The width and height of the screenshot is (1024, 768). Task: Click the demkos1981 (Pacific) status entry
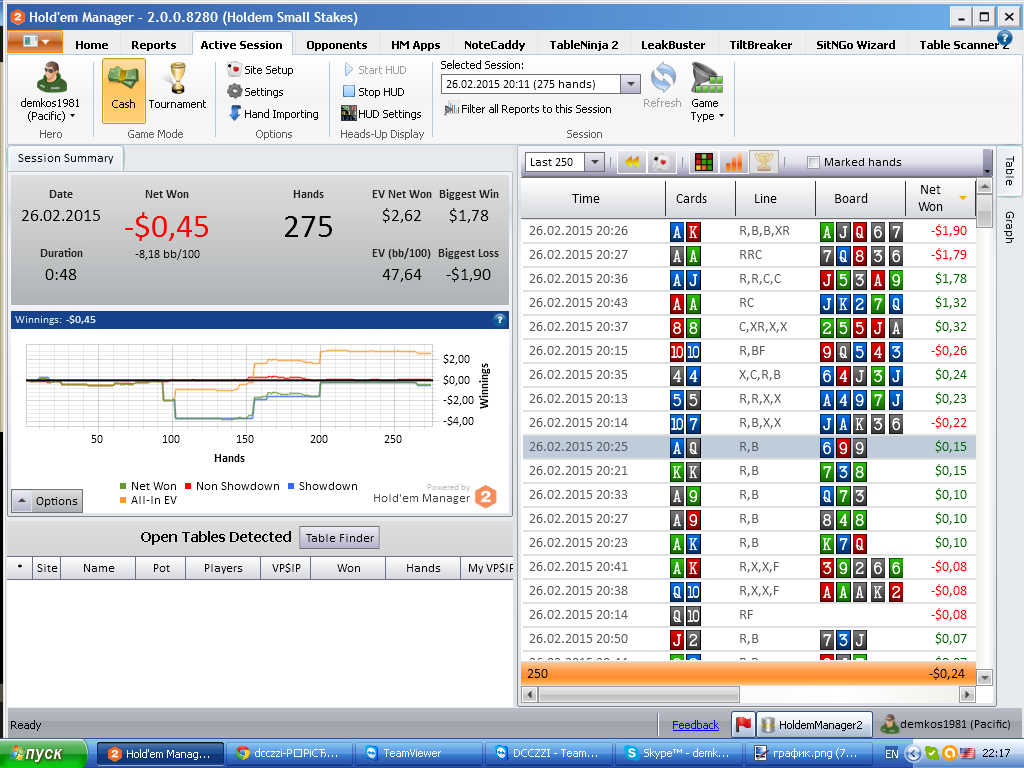click(946, 724)
